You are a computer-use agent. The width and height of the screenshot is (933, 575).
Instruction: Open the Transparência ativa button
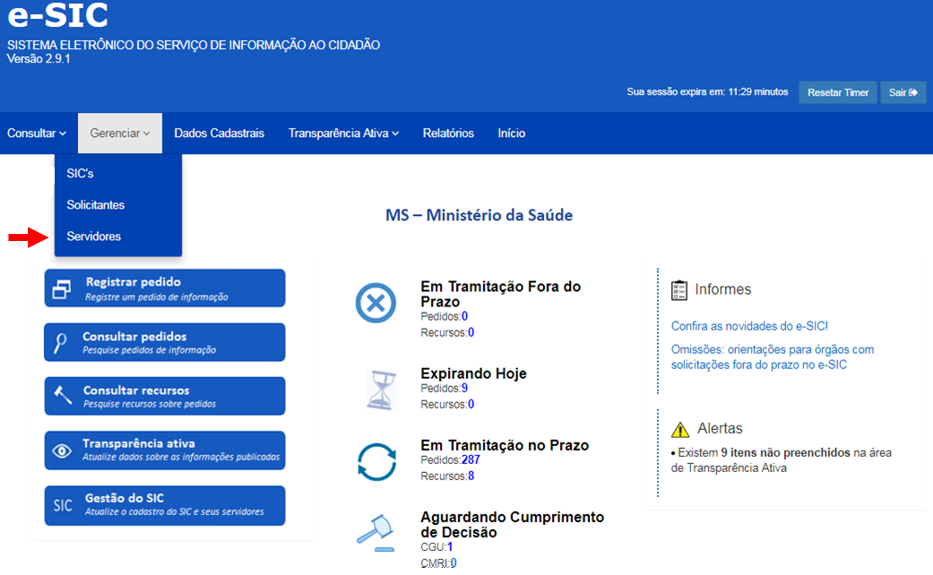point(165,451)
